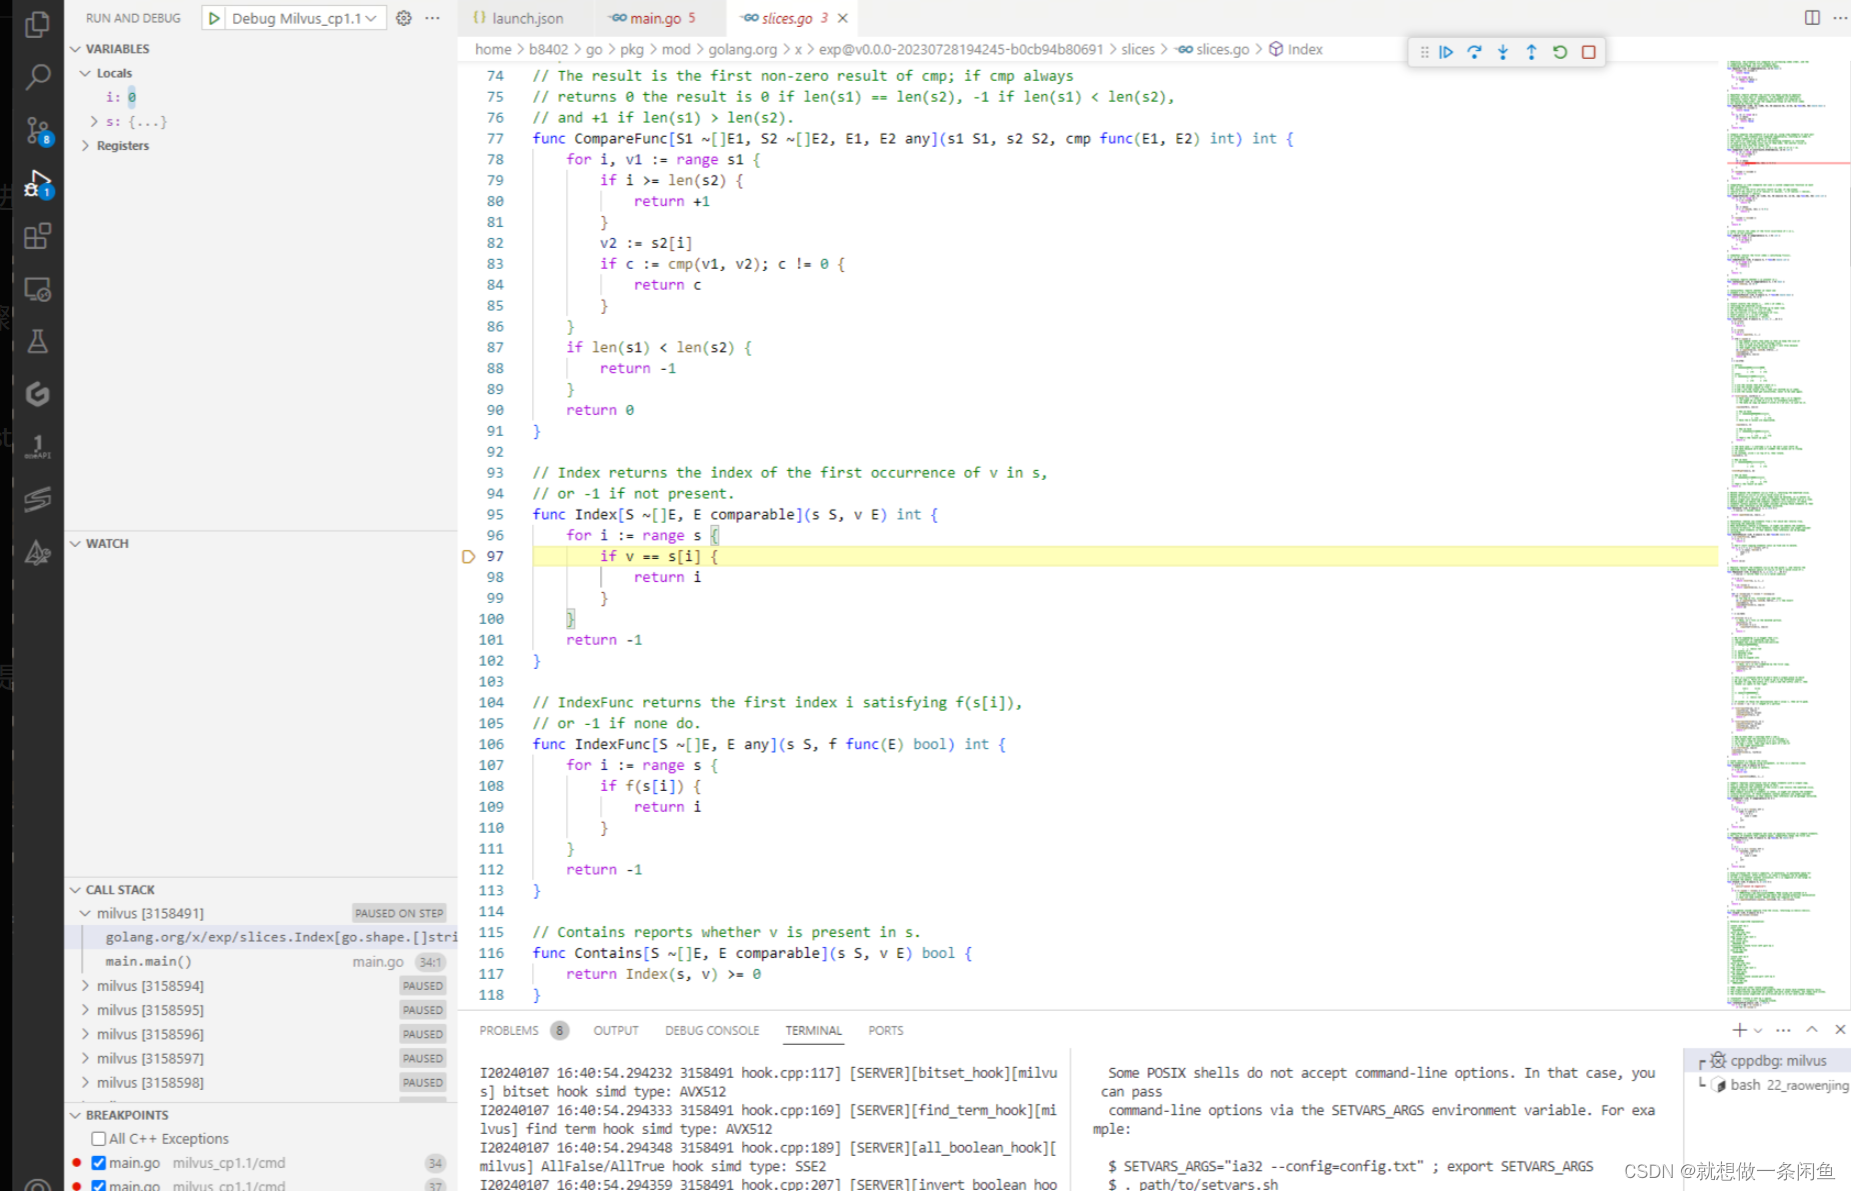Click Continue in the debug toolbar
Screen dimensions: 1851x1191
1446,52
